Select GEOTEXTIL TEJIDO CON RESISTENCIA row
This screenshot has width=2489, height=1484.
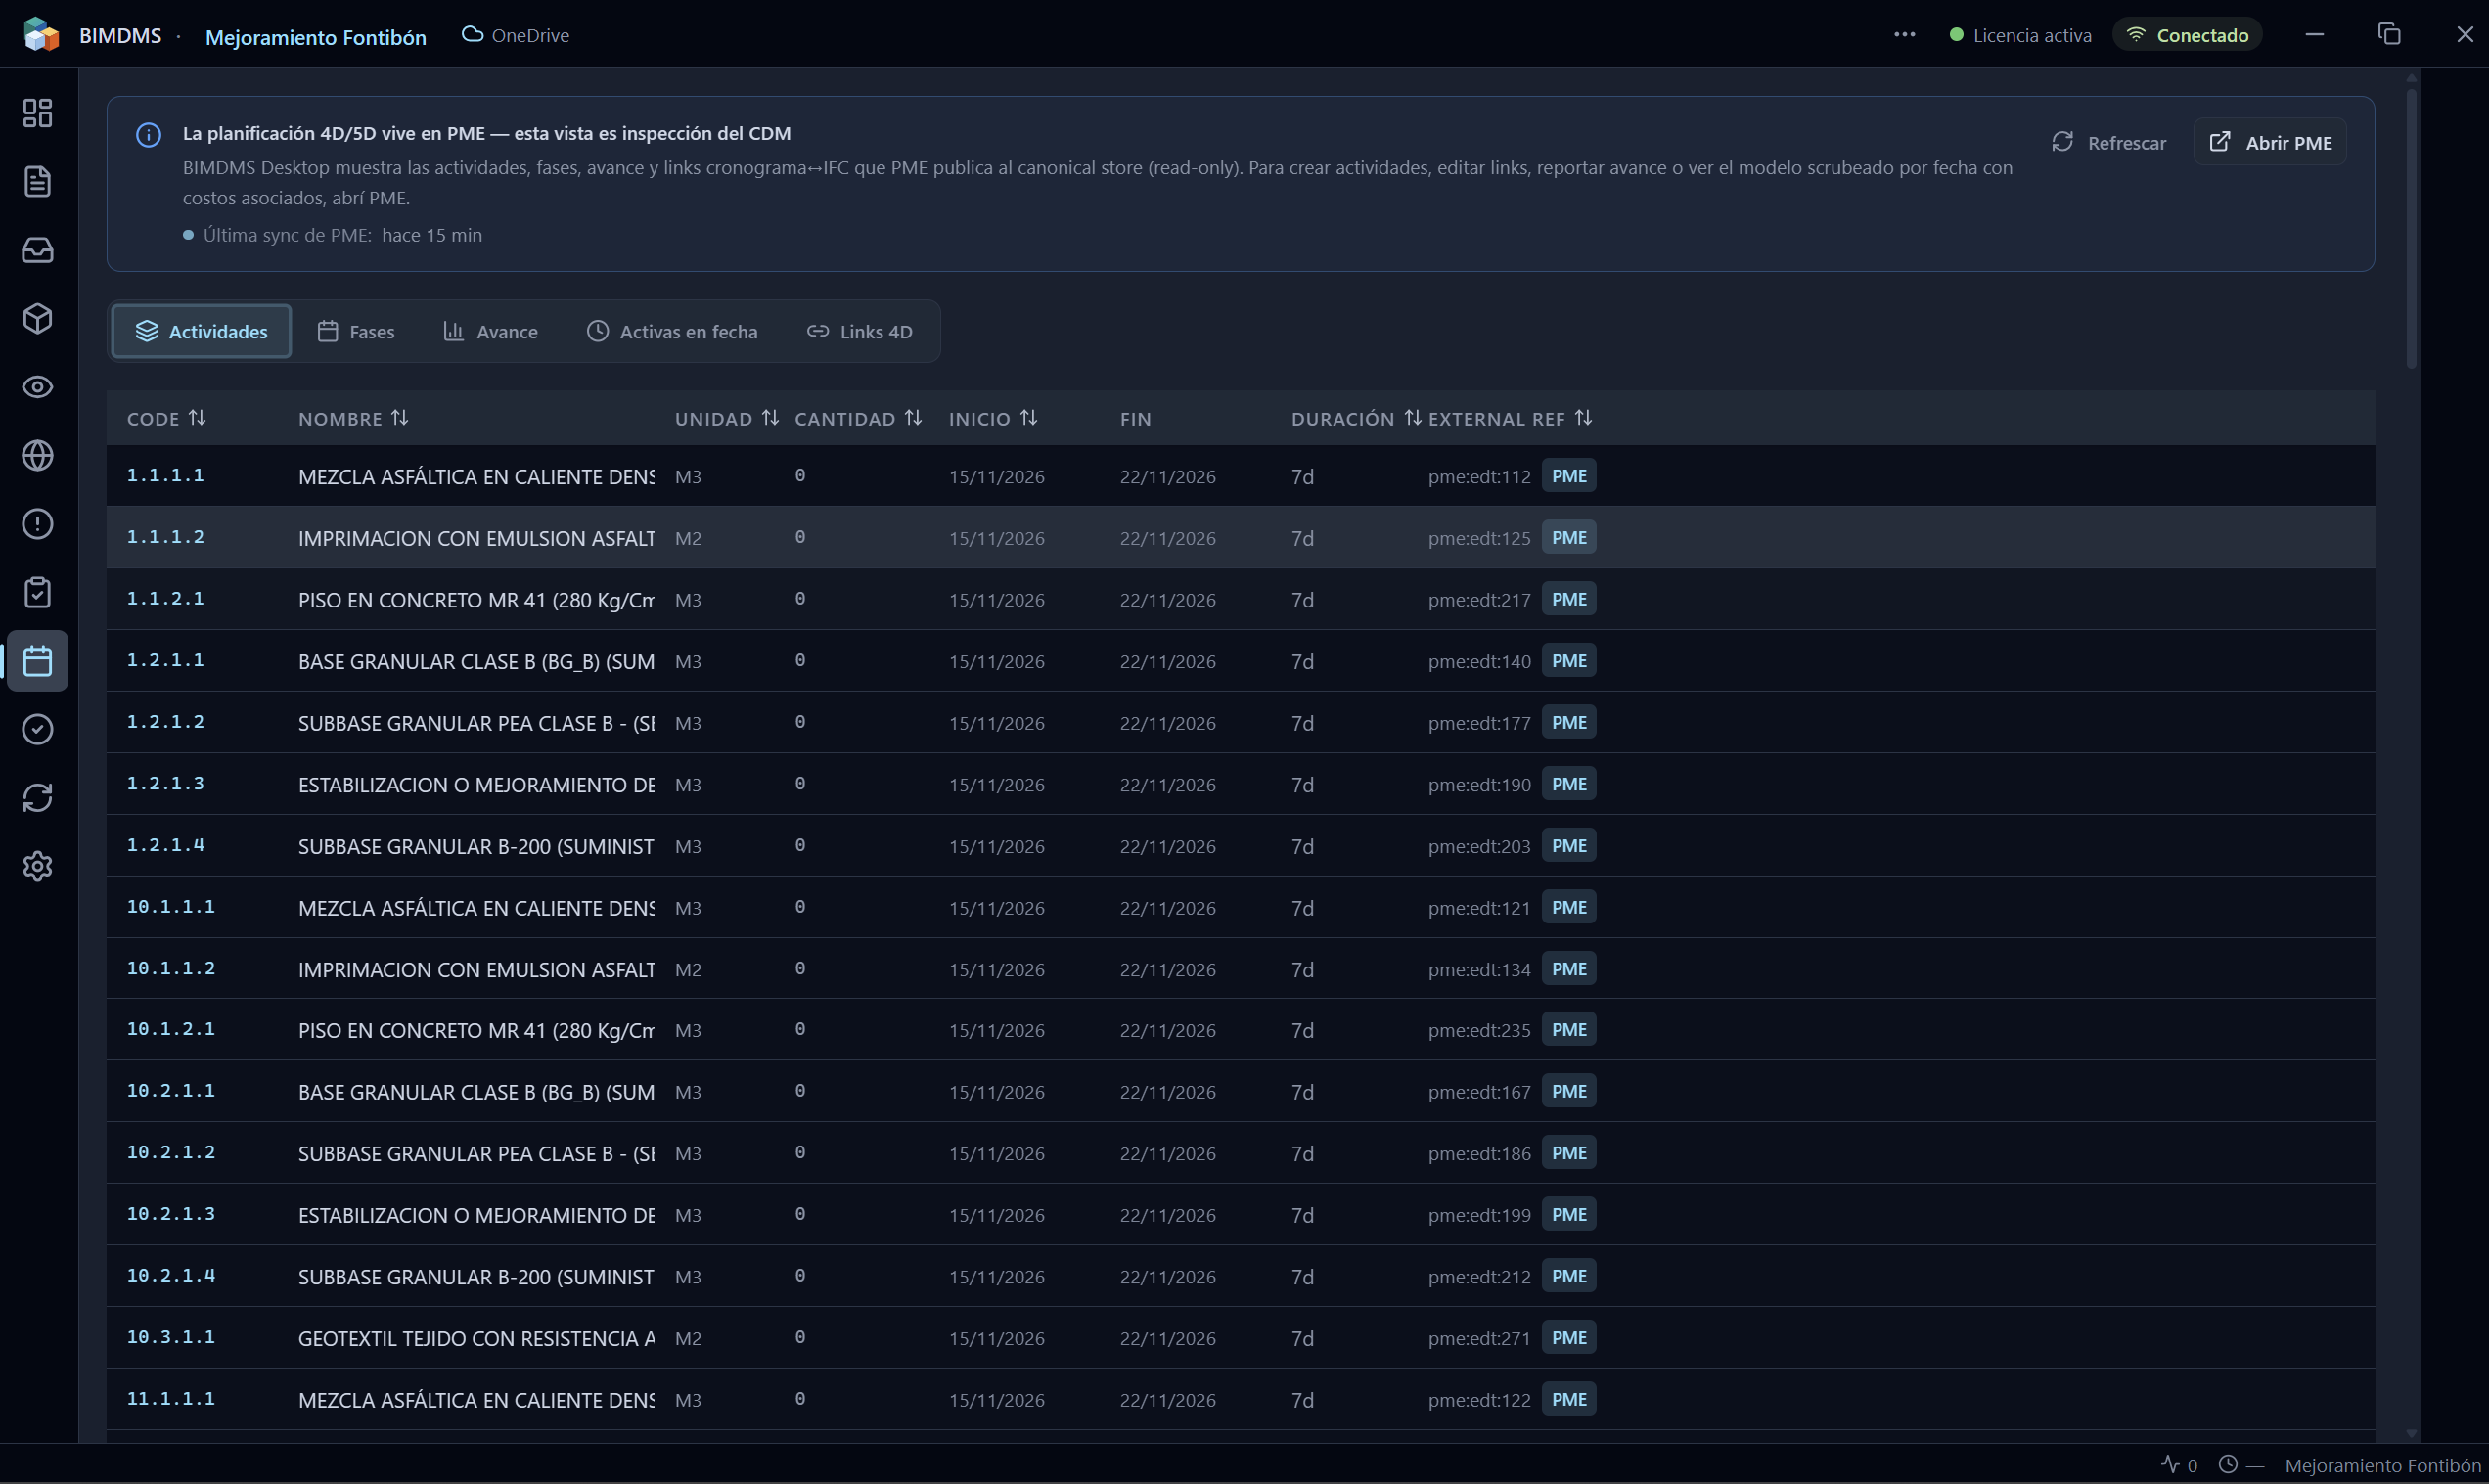(x=1240, y=1338)
